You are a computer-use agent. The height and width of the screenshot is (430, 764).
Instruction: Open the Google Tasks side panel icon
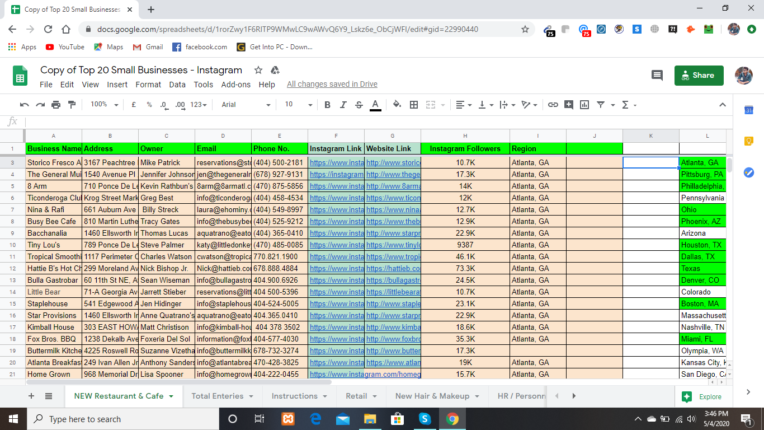point(749,172)
